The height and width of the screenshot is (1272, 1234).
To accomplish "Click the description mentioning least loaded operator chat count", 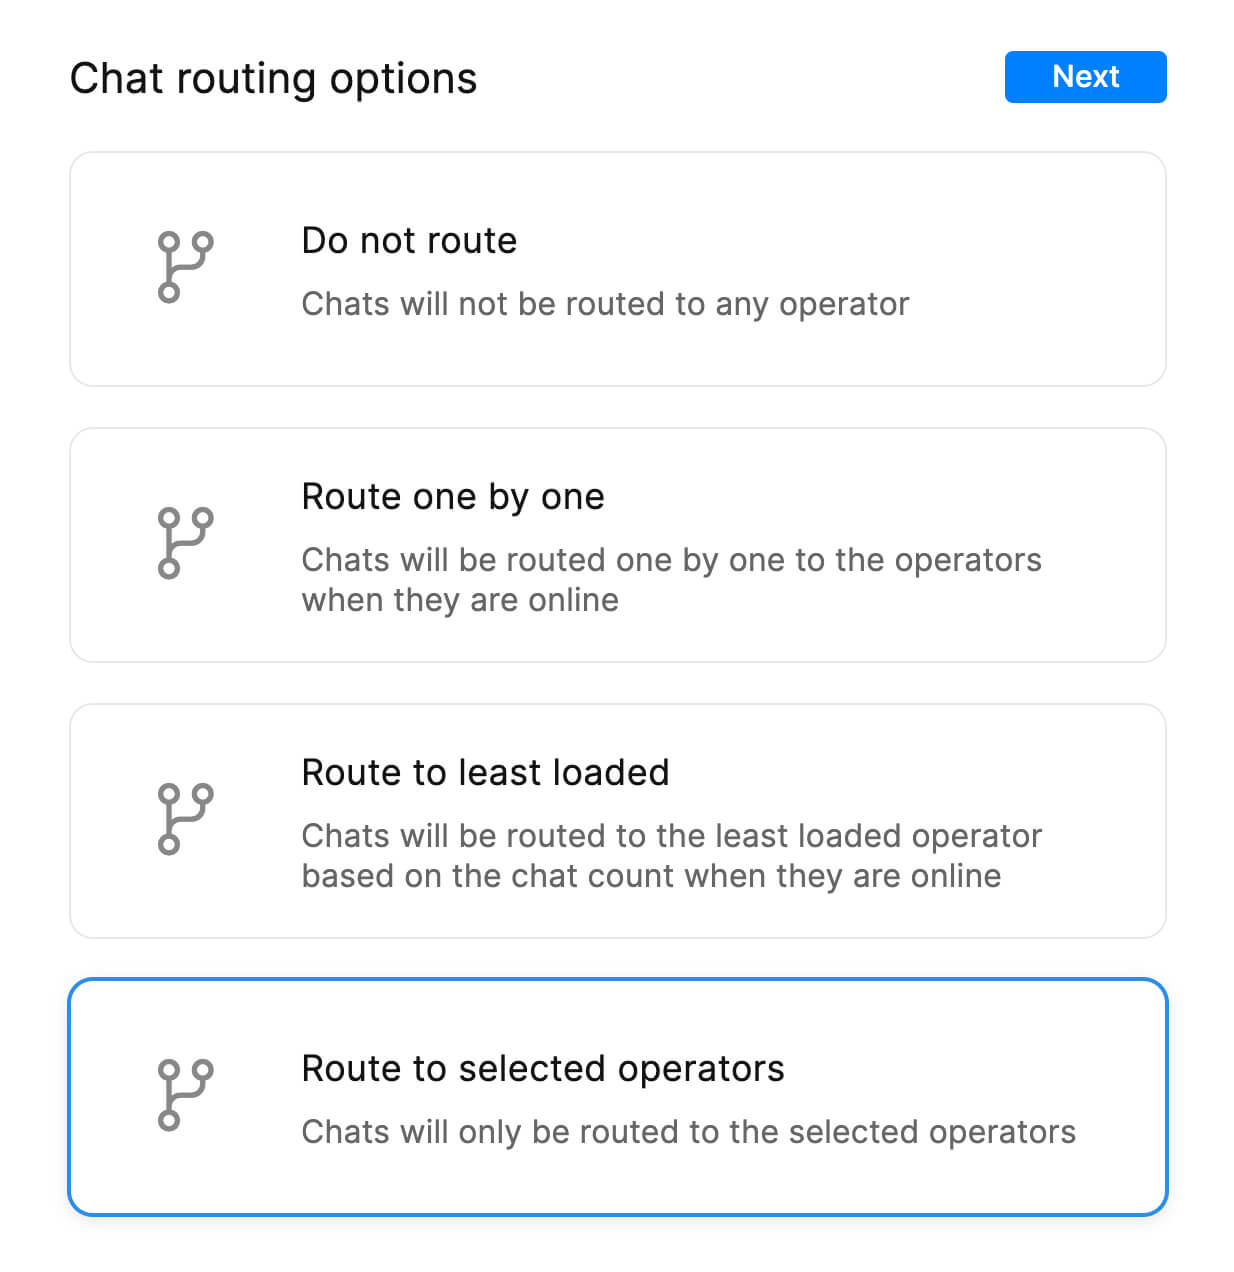I will coord(671,856).
